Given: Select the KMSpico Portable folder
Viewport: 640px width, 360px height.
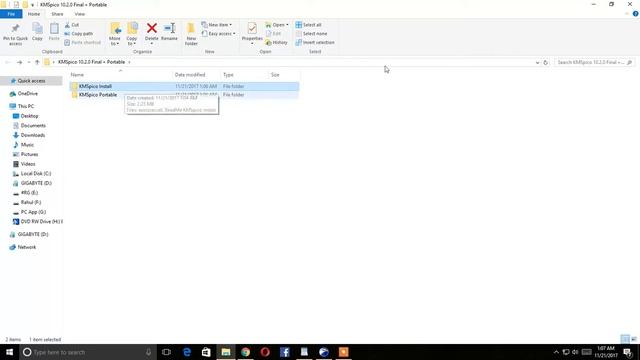Looking at the screenshot, I should point(184,95).
